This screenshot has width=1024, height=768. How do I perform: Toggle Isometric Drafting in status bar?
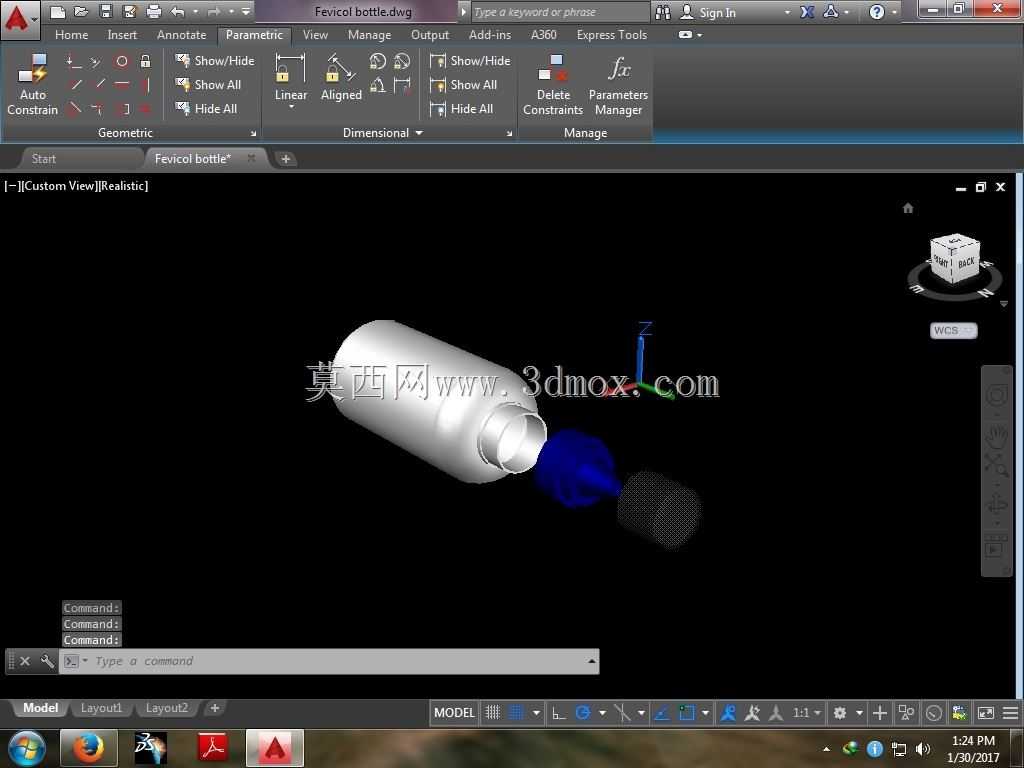pos(622,712)
